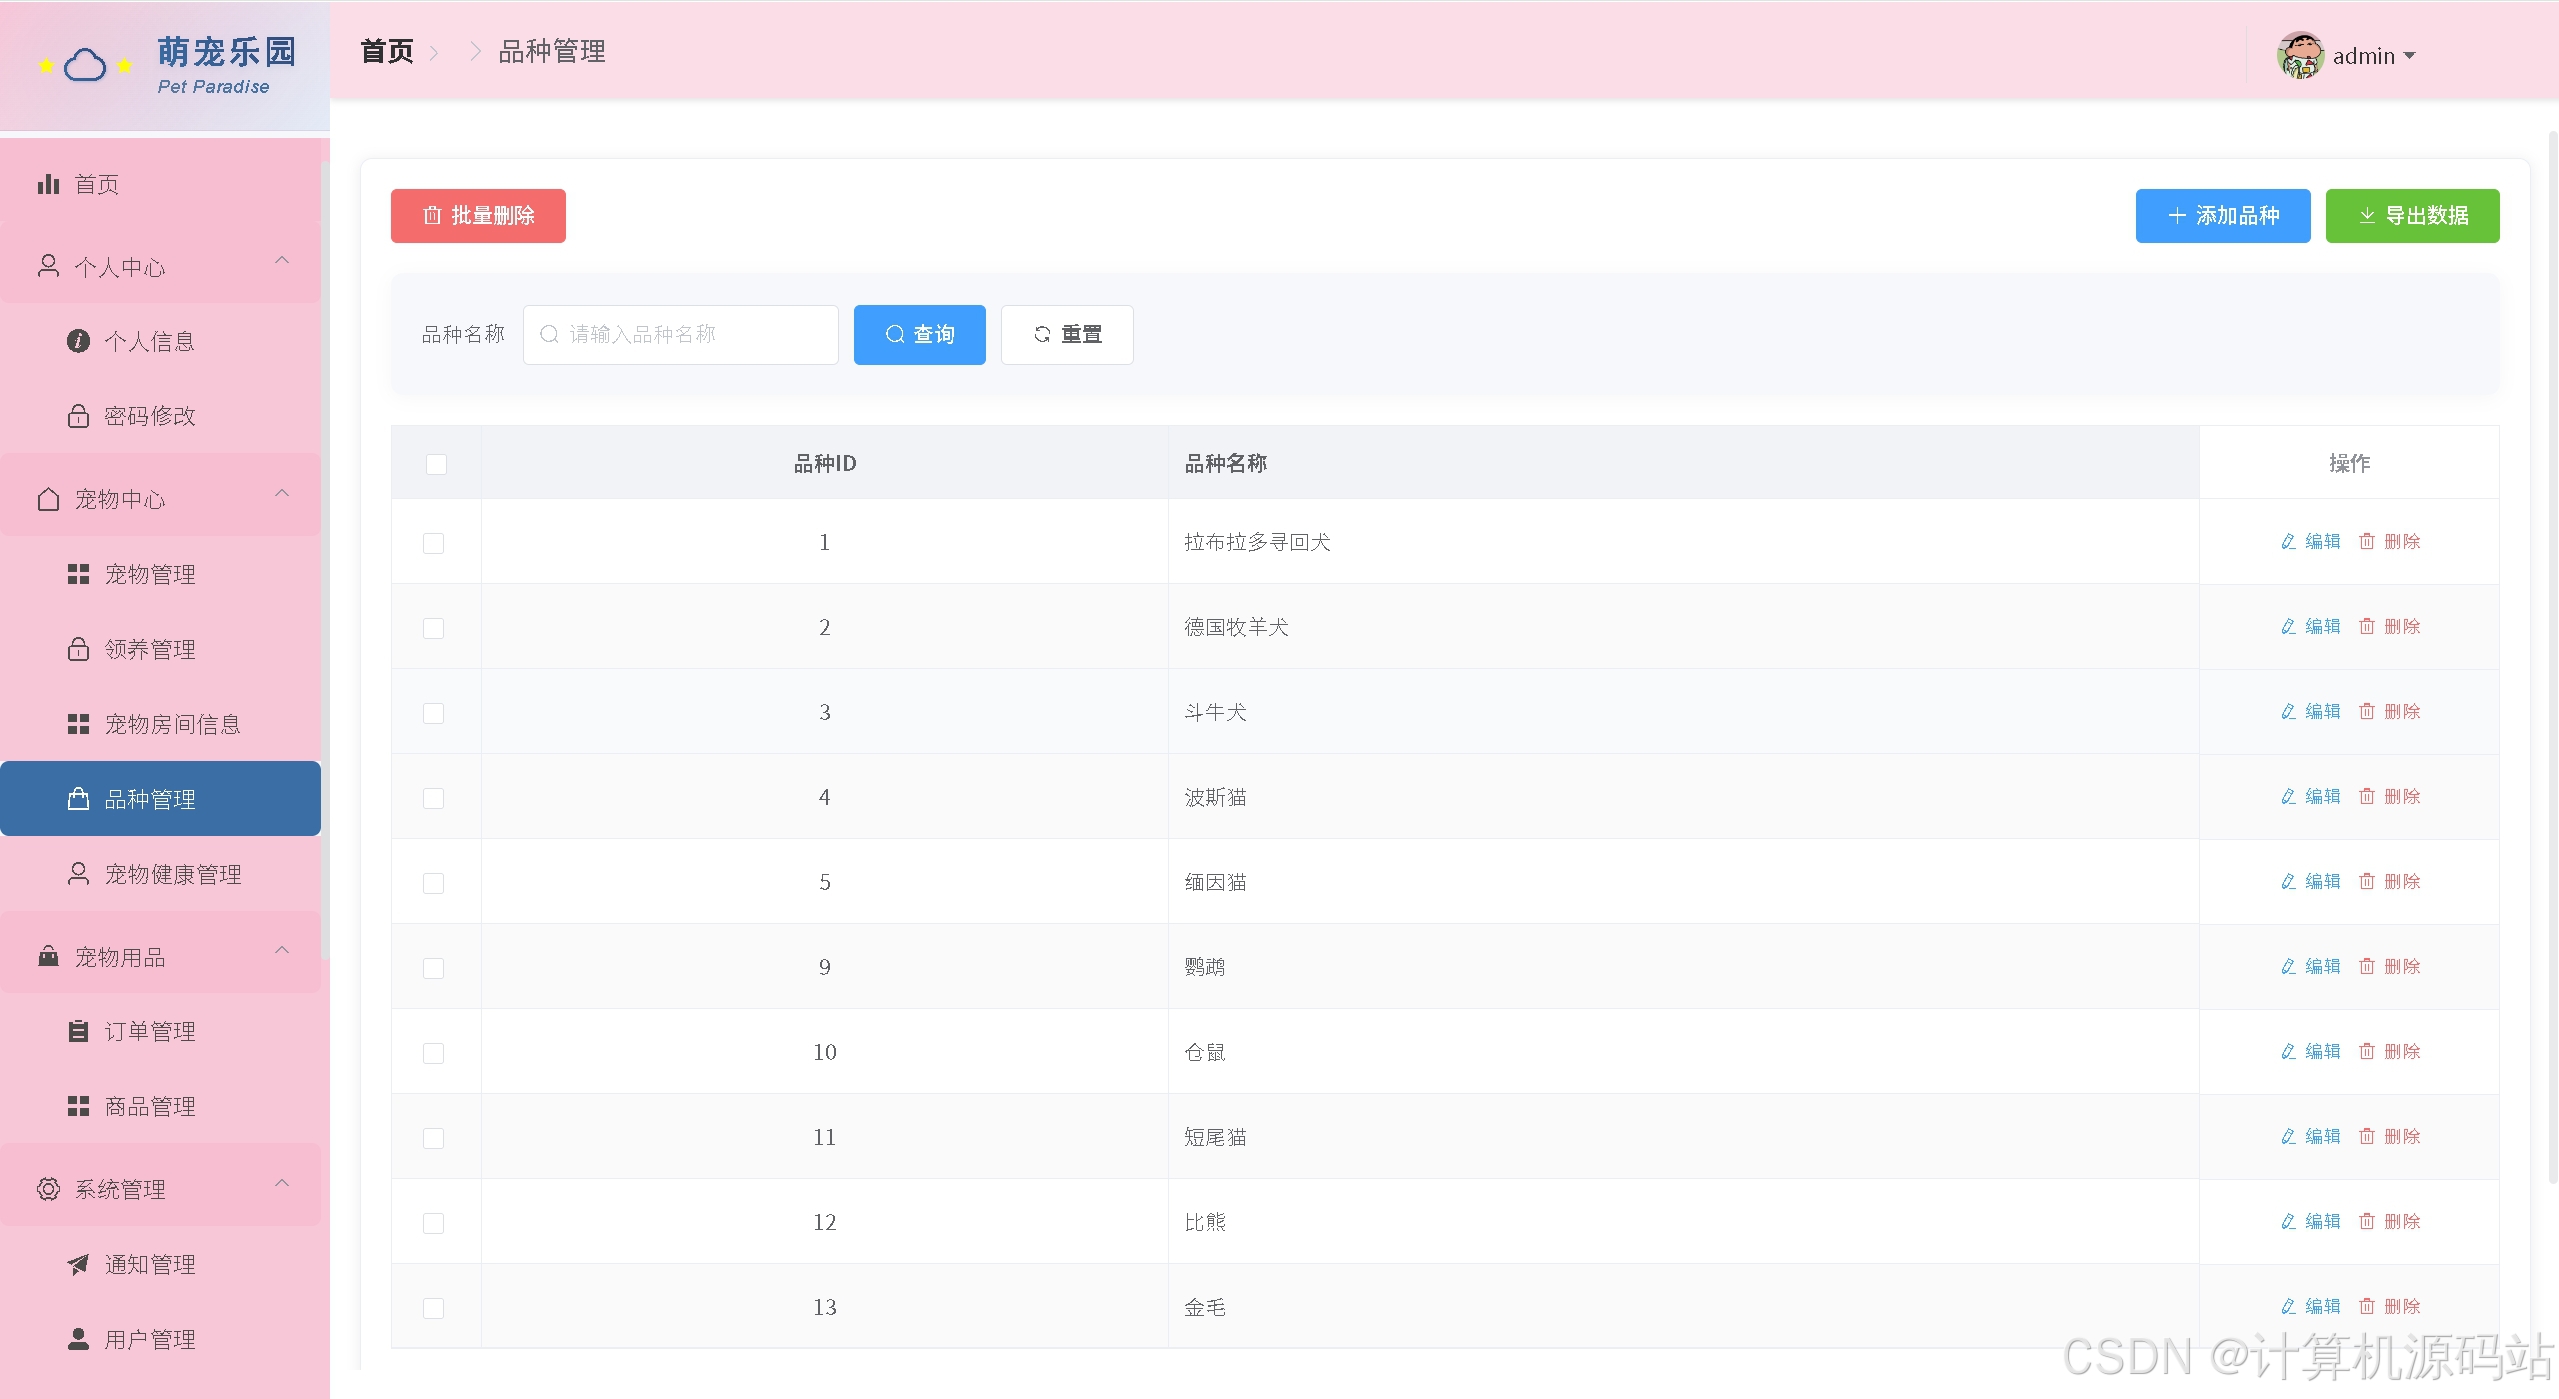Viewport: 2559px width, 1399px height.
Task: Tick the checkbox for 波斯猫 row
Action: click(x=433, y=798)
